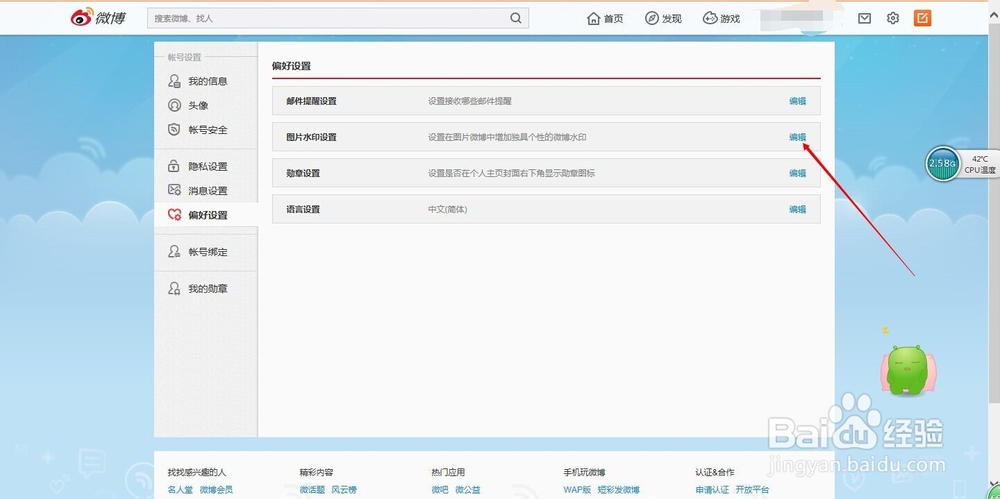The width and height of the screenshot is (1000, 499).
Task: Open 发现 discover page
Action: 663,19
